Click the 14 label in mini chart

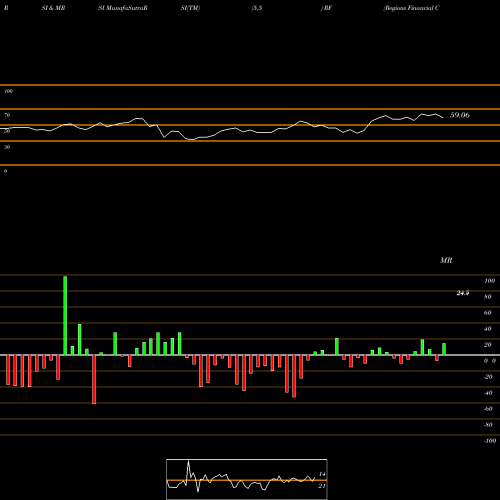(322, 474)
